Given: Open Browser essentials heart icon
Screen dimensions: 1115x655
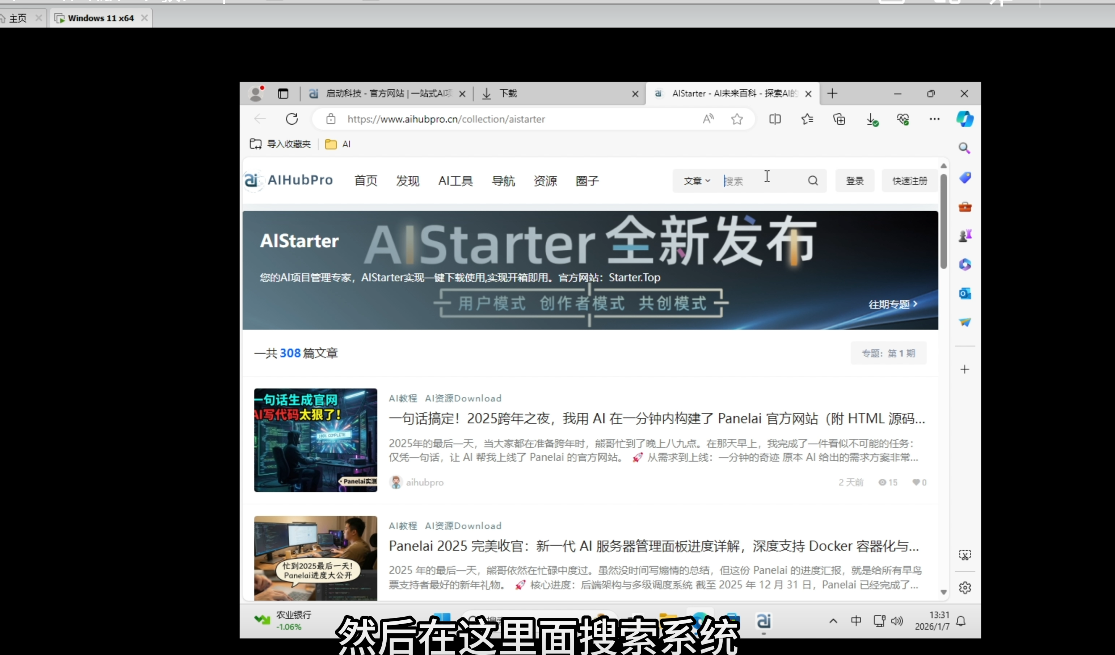Looking at the screenshot, I should coord(903,119).
